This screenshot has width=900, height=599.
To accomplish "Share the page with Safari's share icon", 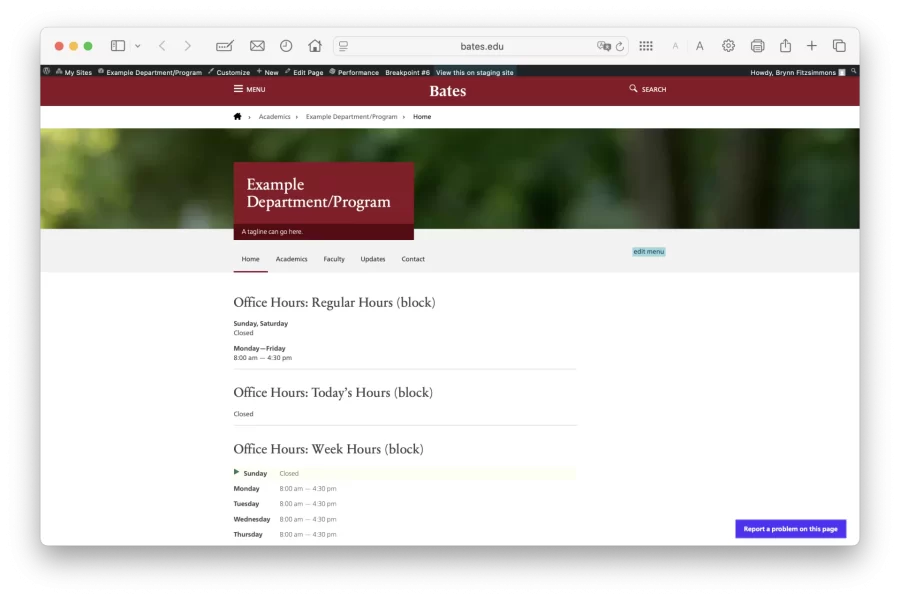I will coord(784,45).
